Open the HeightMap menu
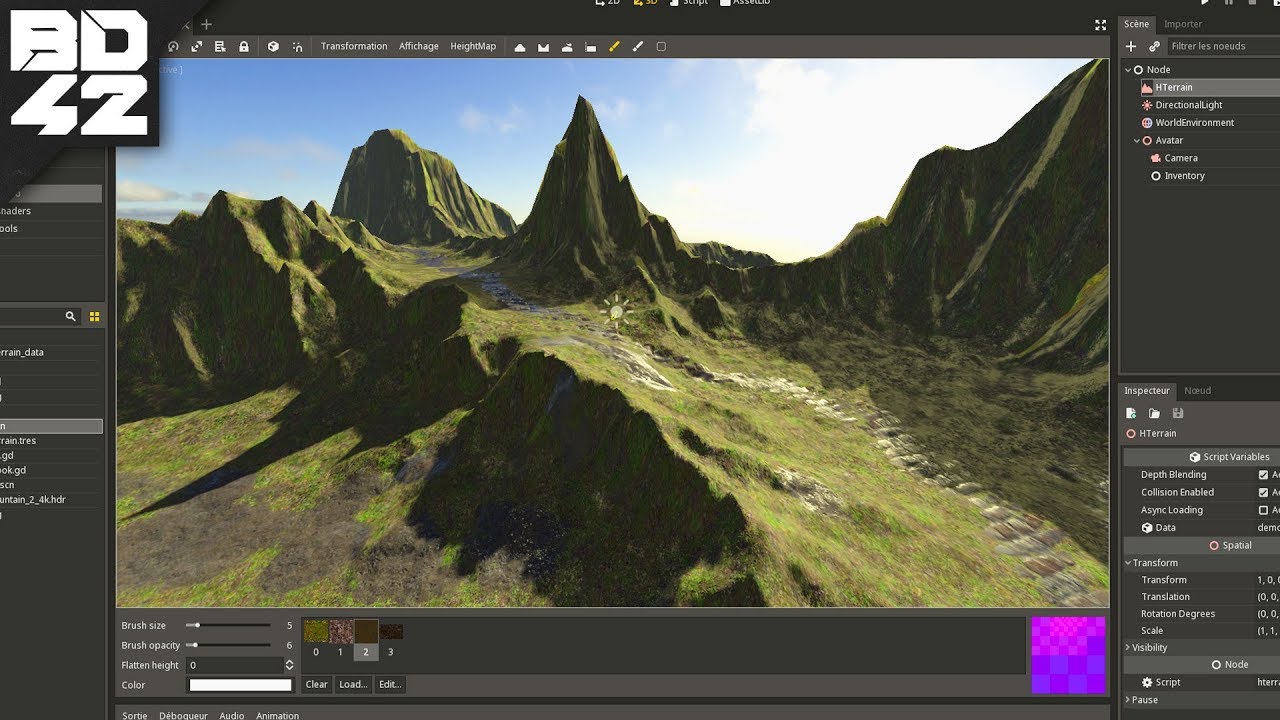Image resolution: width=1280 pixels, height=720 pixels. [x=473, y=46]
